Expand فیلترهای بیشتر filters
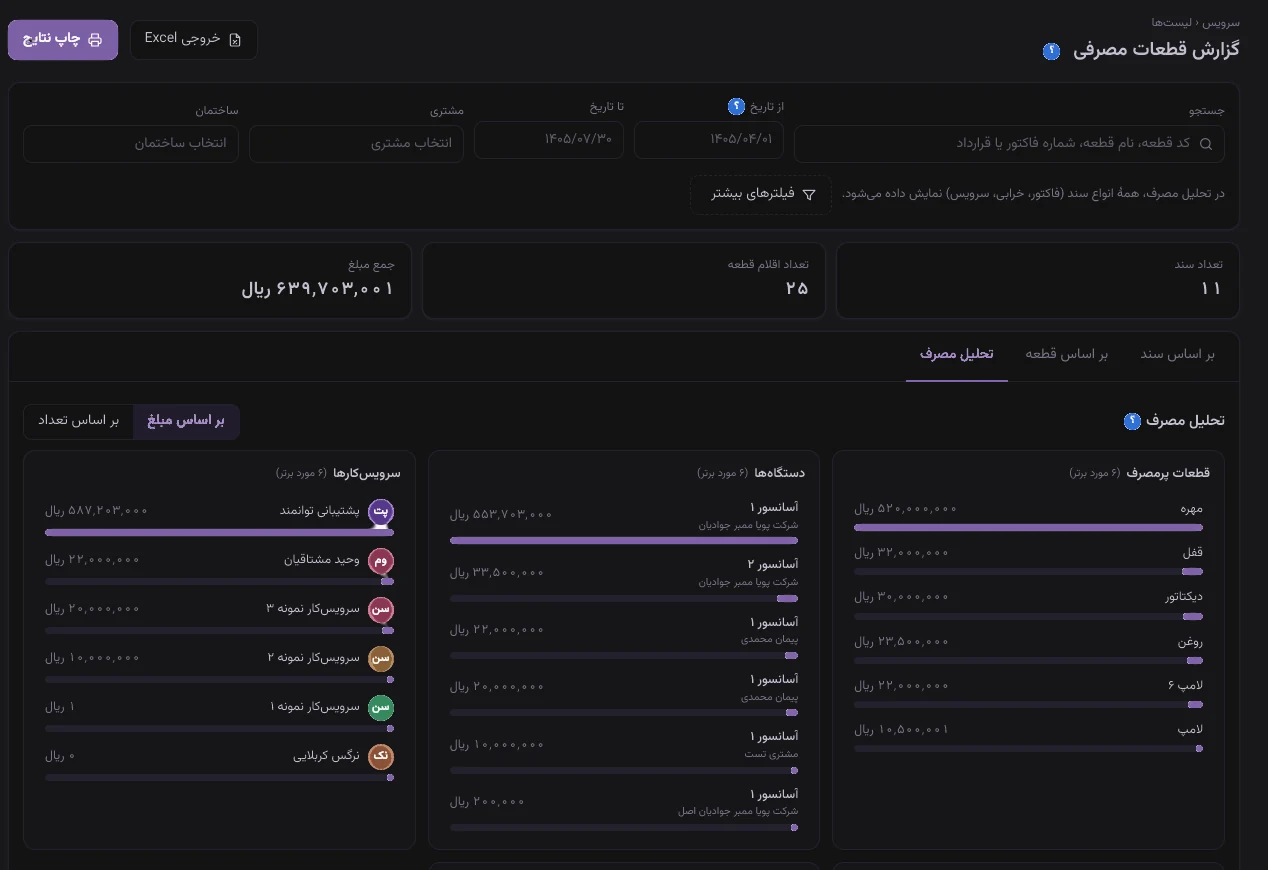The image size is (1268, 870). pos(761,194)
